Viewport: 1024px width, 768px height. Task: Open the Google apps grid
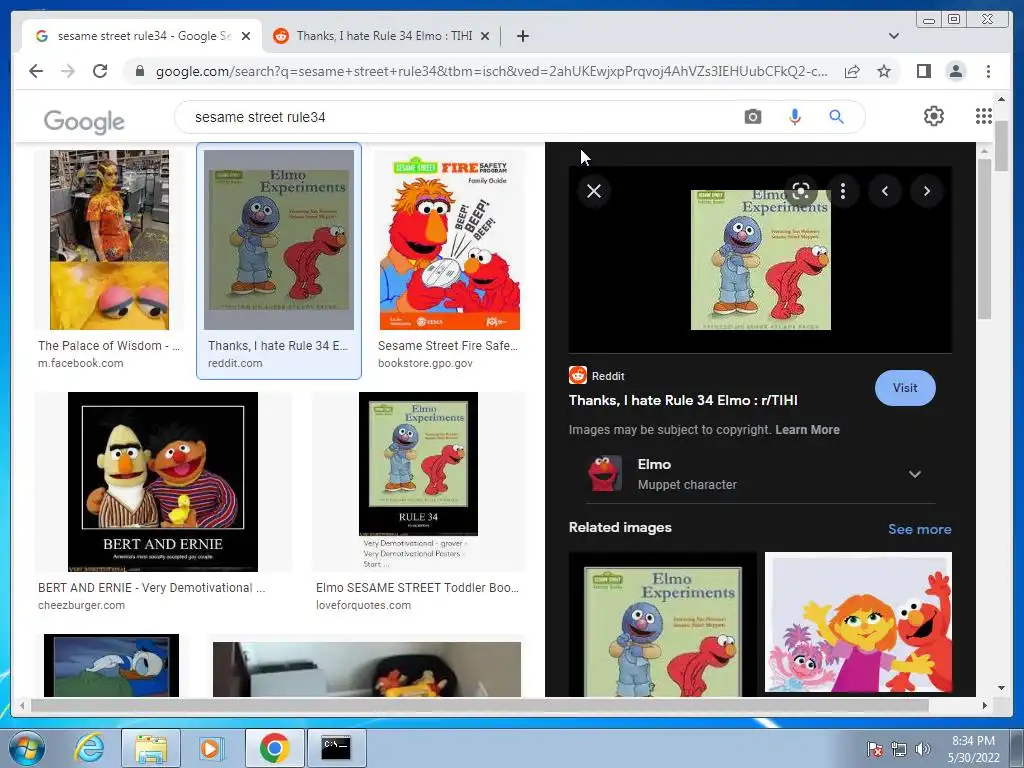point(984,116)
